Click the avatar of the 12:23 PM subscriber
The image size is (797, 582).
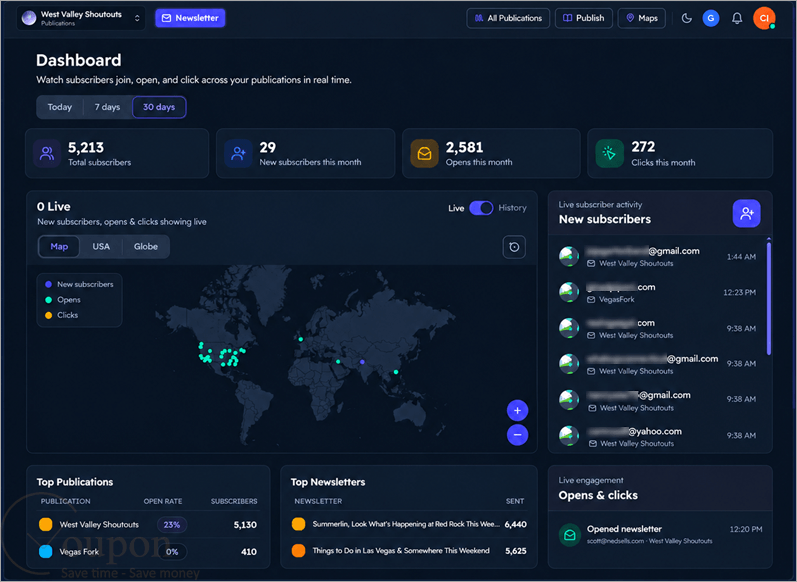pyautogui.click(x=569, y=292)
